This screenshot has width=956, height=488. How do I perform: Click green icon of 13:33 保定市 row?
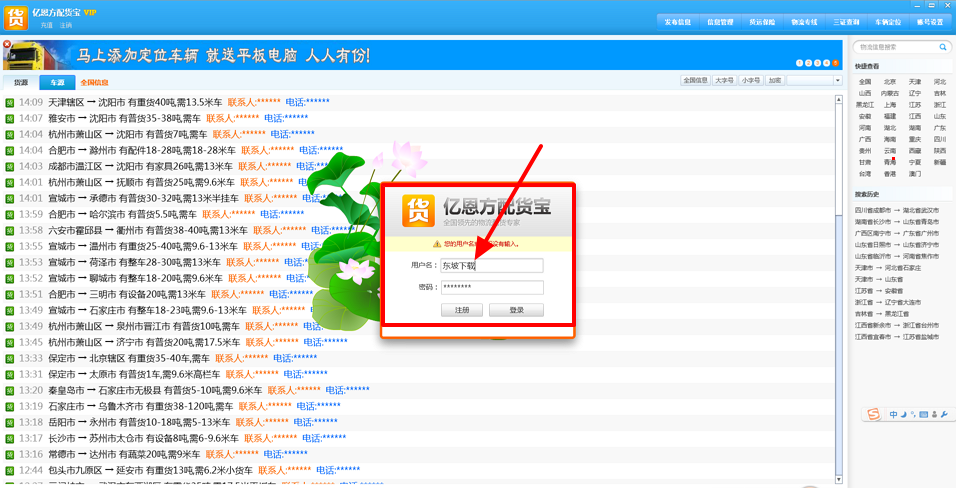tap(10, 359)
